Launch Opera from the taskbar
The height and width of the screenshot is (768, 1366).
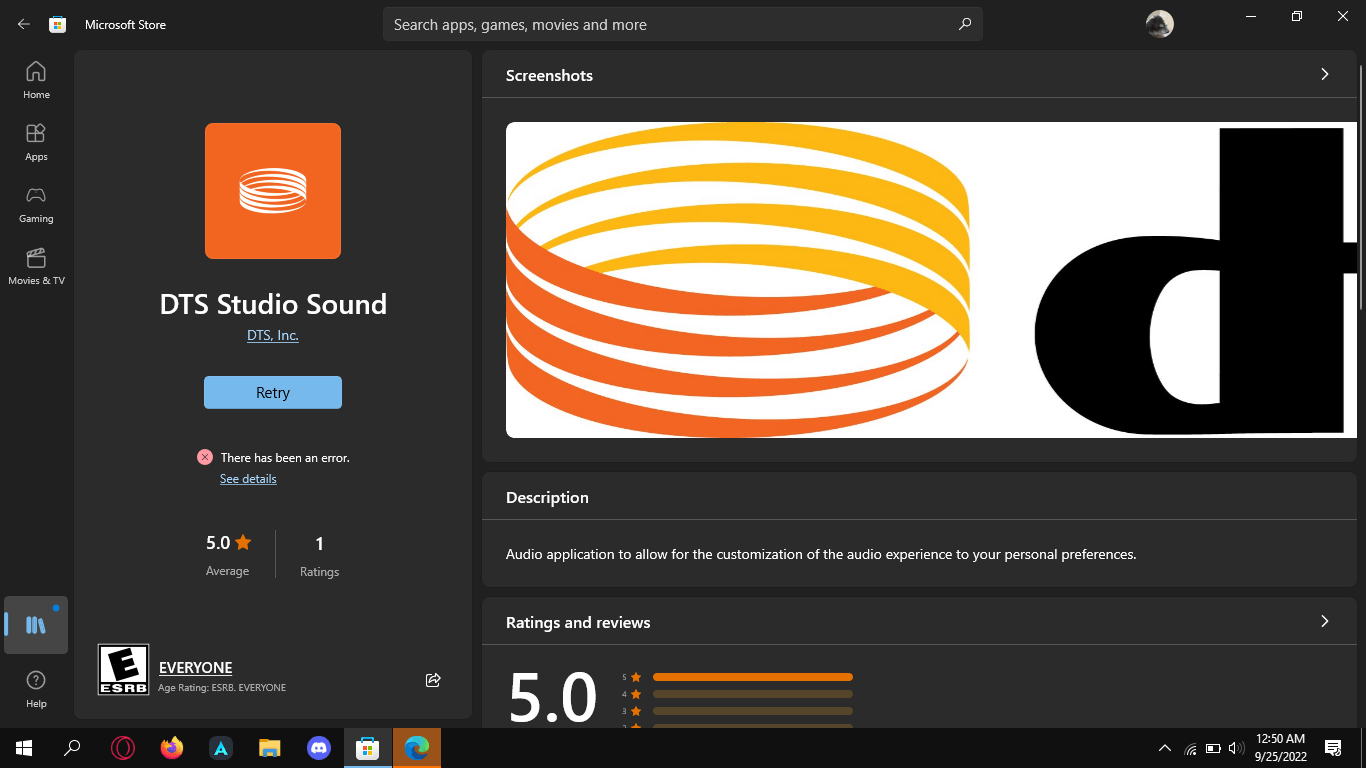(x=123, y=747)
